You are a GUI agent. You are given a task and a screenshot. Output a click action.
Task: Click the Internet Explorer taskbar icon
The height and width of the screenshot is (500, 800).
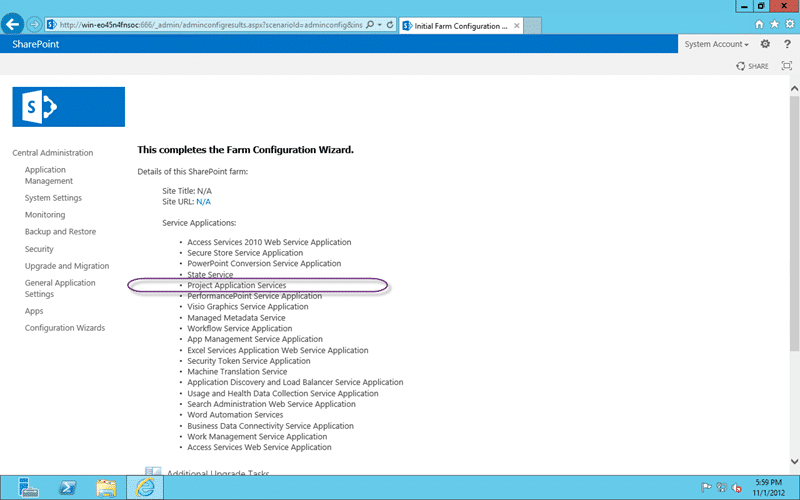click(145, 488)
